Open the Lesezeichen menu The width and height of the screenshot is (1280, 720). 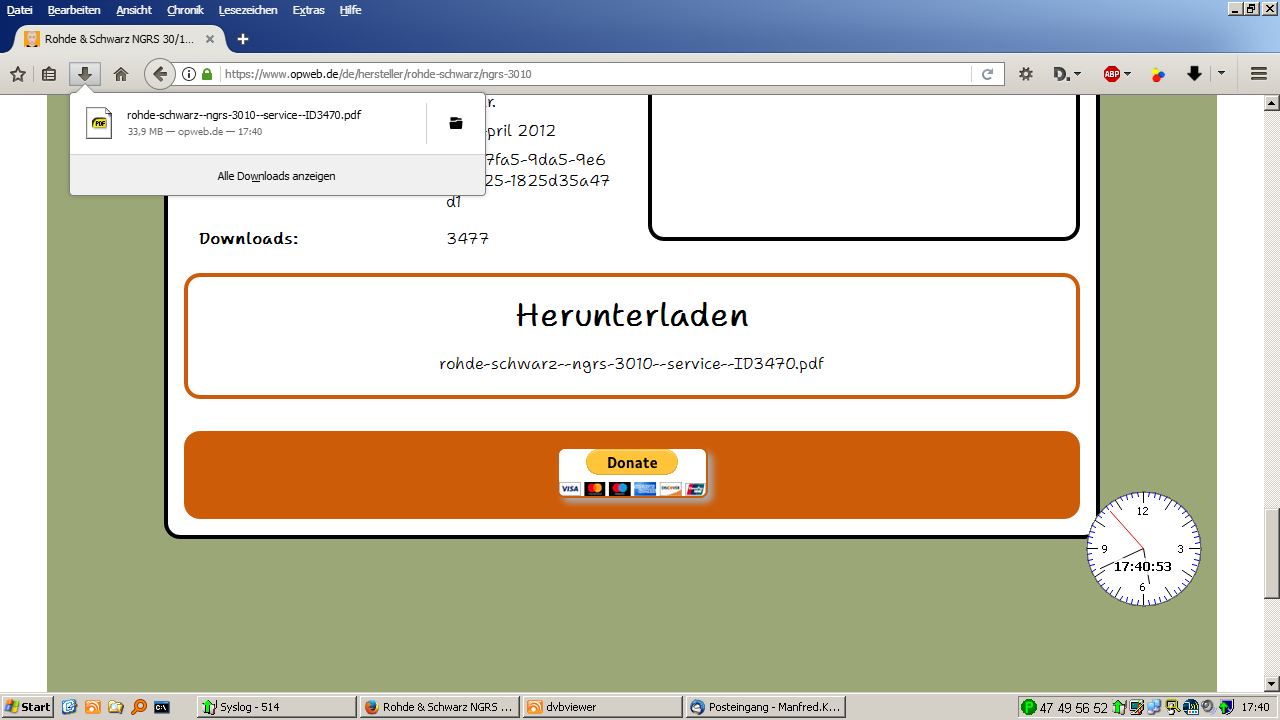click(249, 10)
